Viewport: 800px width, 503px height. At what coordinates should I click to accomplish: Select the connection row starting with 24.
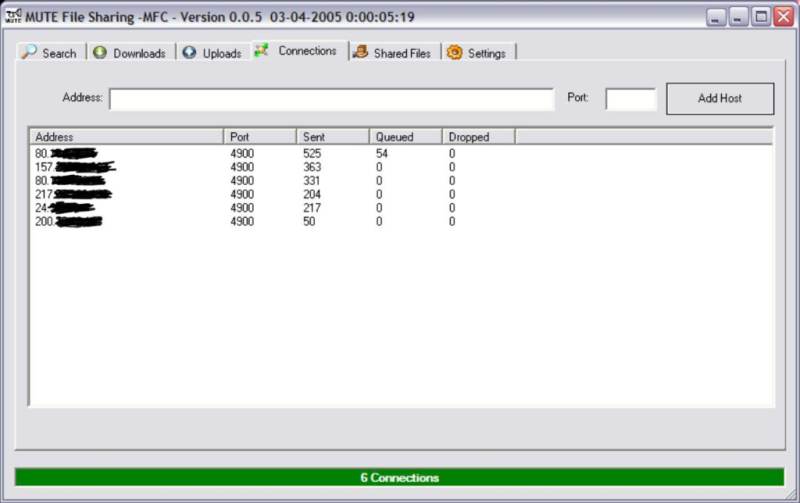(x=401, y=208)
